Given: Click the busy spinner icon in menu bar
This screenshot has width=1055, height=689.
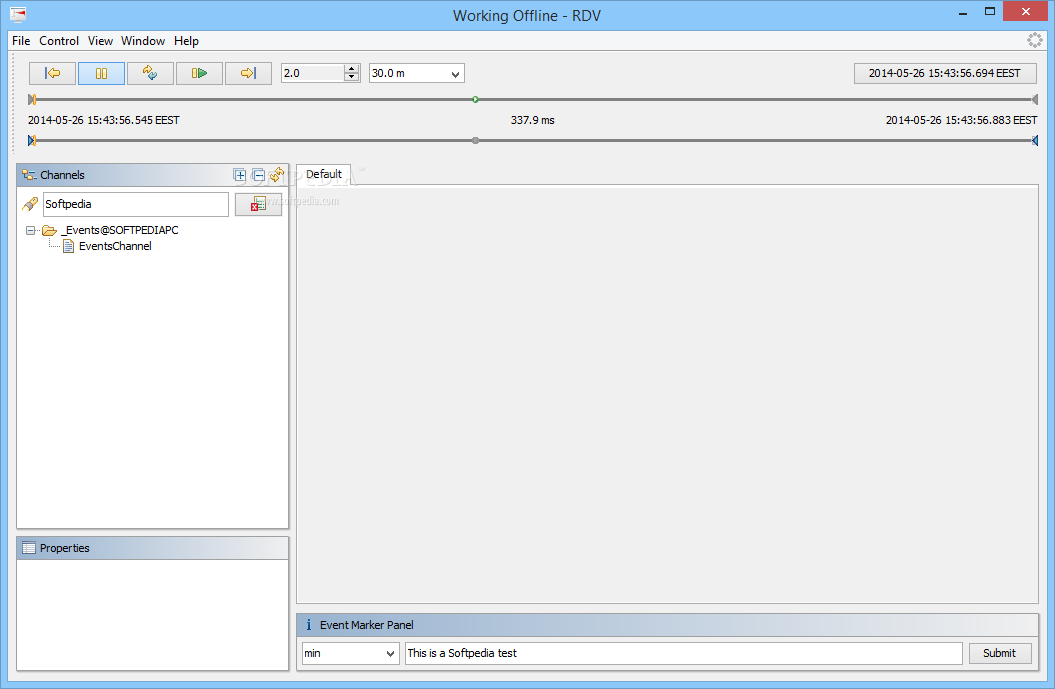Looking at the screenshot, I should pos(1035,40).
